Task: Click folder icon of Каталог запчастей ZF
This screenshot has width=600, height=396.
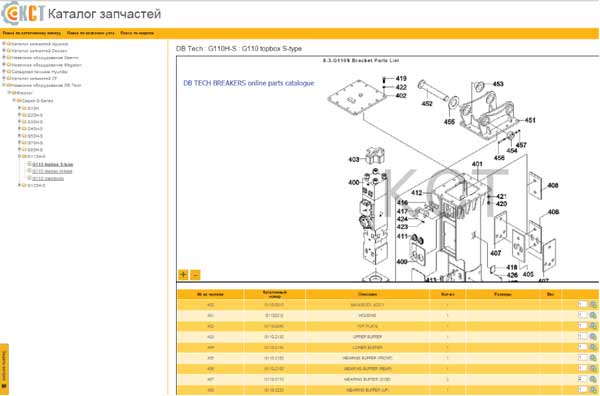Action: [x=9, y=78]
